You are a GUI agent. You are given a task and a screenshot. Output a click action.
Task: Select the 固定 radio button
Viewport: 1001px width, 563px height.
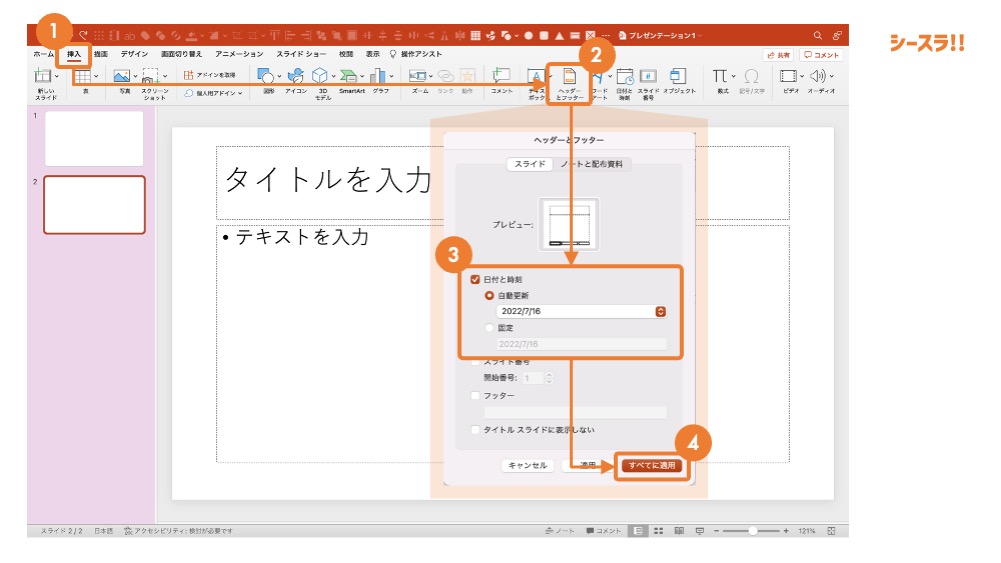(489, 327)
